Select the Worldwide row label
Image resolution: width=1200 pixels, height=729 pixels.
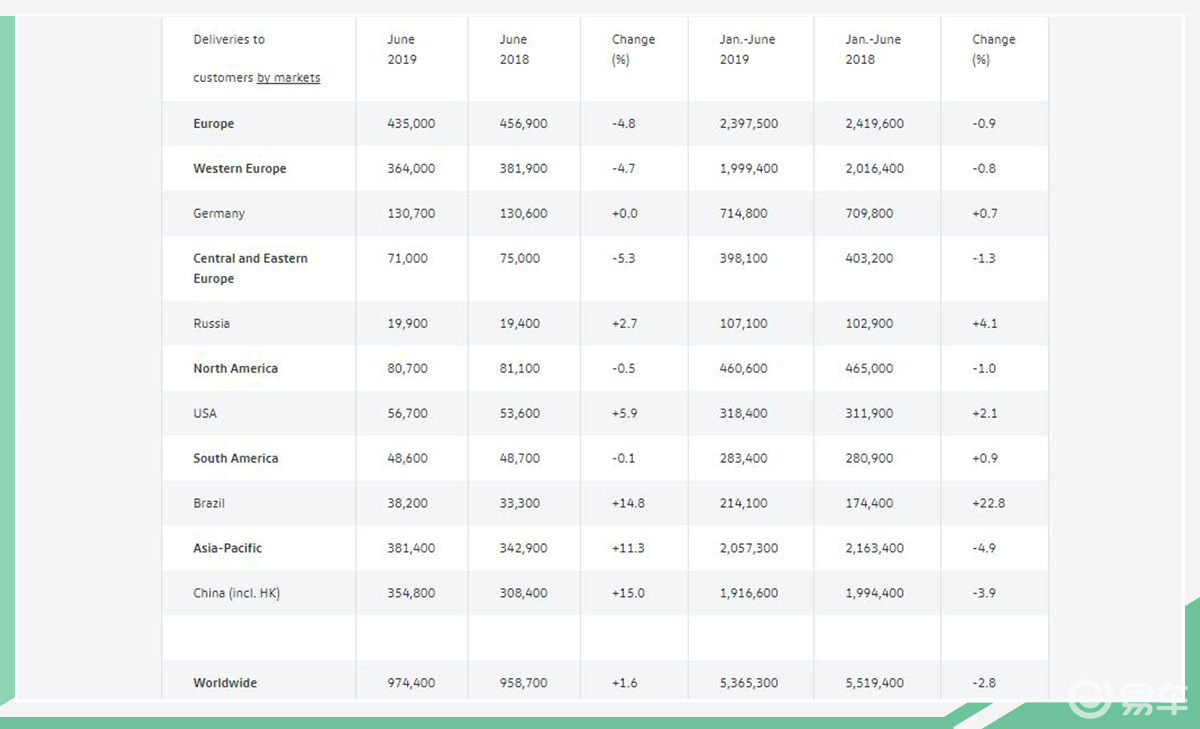(x=225, y=684)
